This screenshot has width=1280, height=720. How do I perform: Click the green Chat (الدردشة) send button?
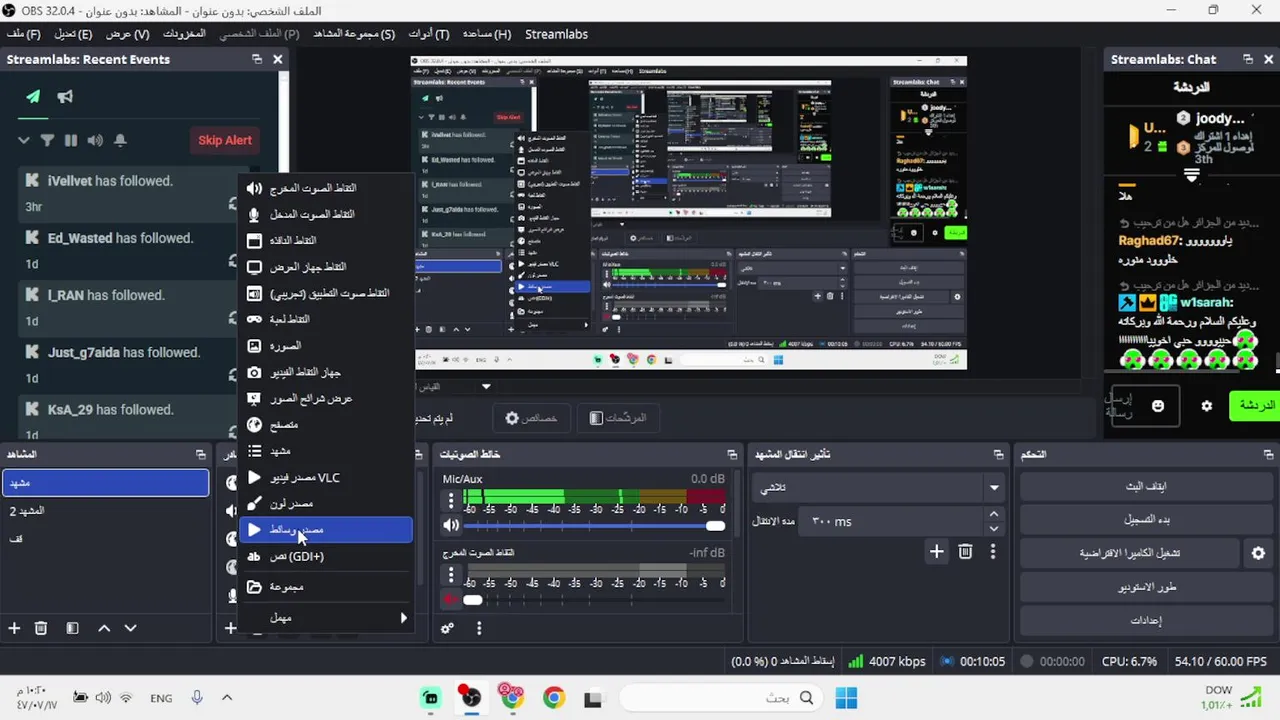click(1256, 405)
